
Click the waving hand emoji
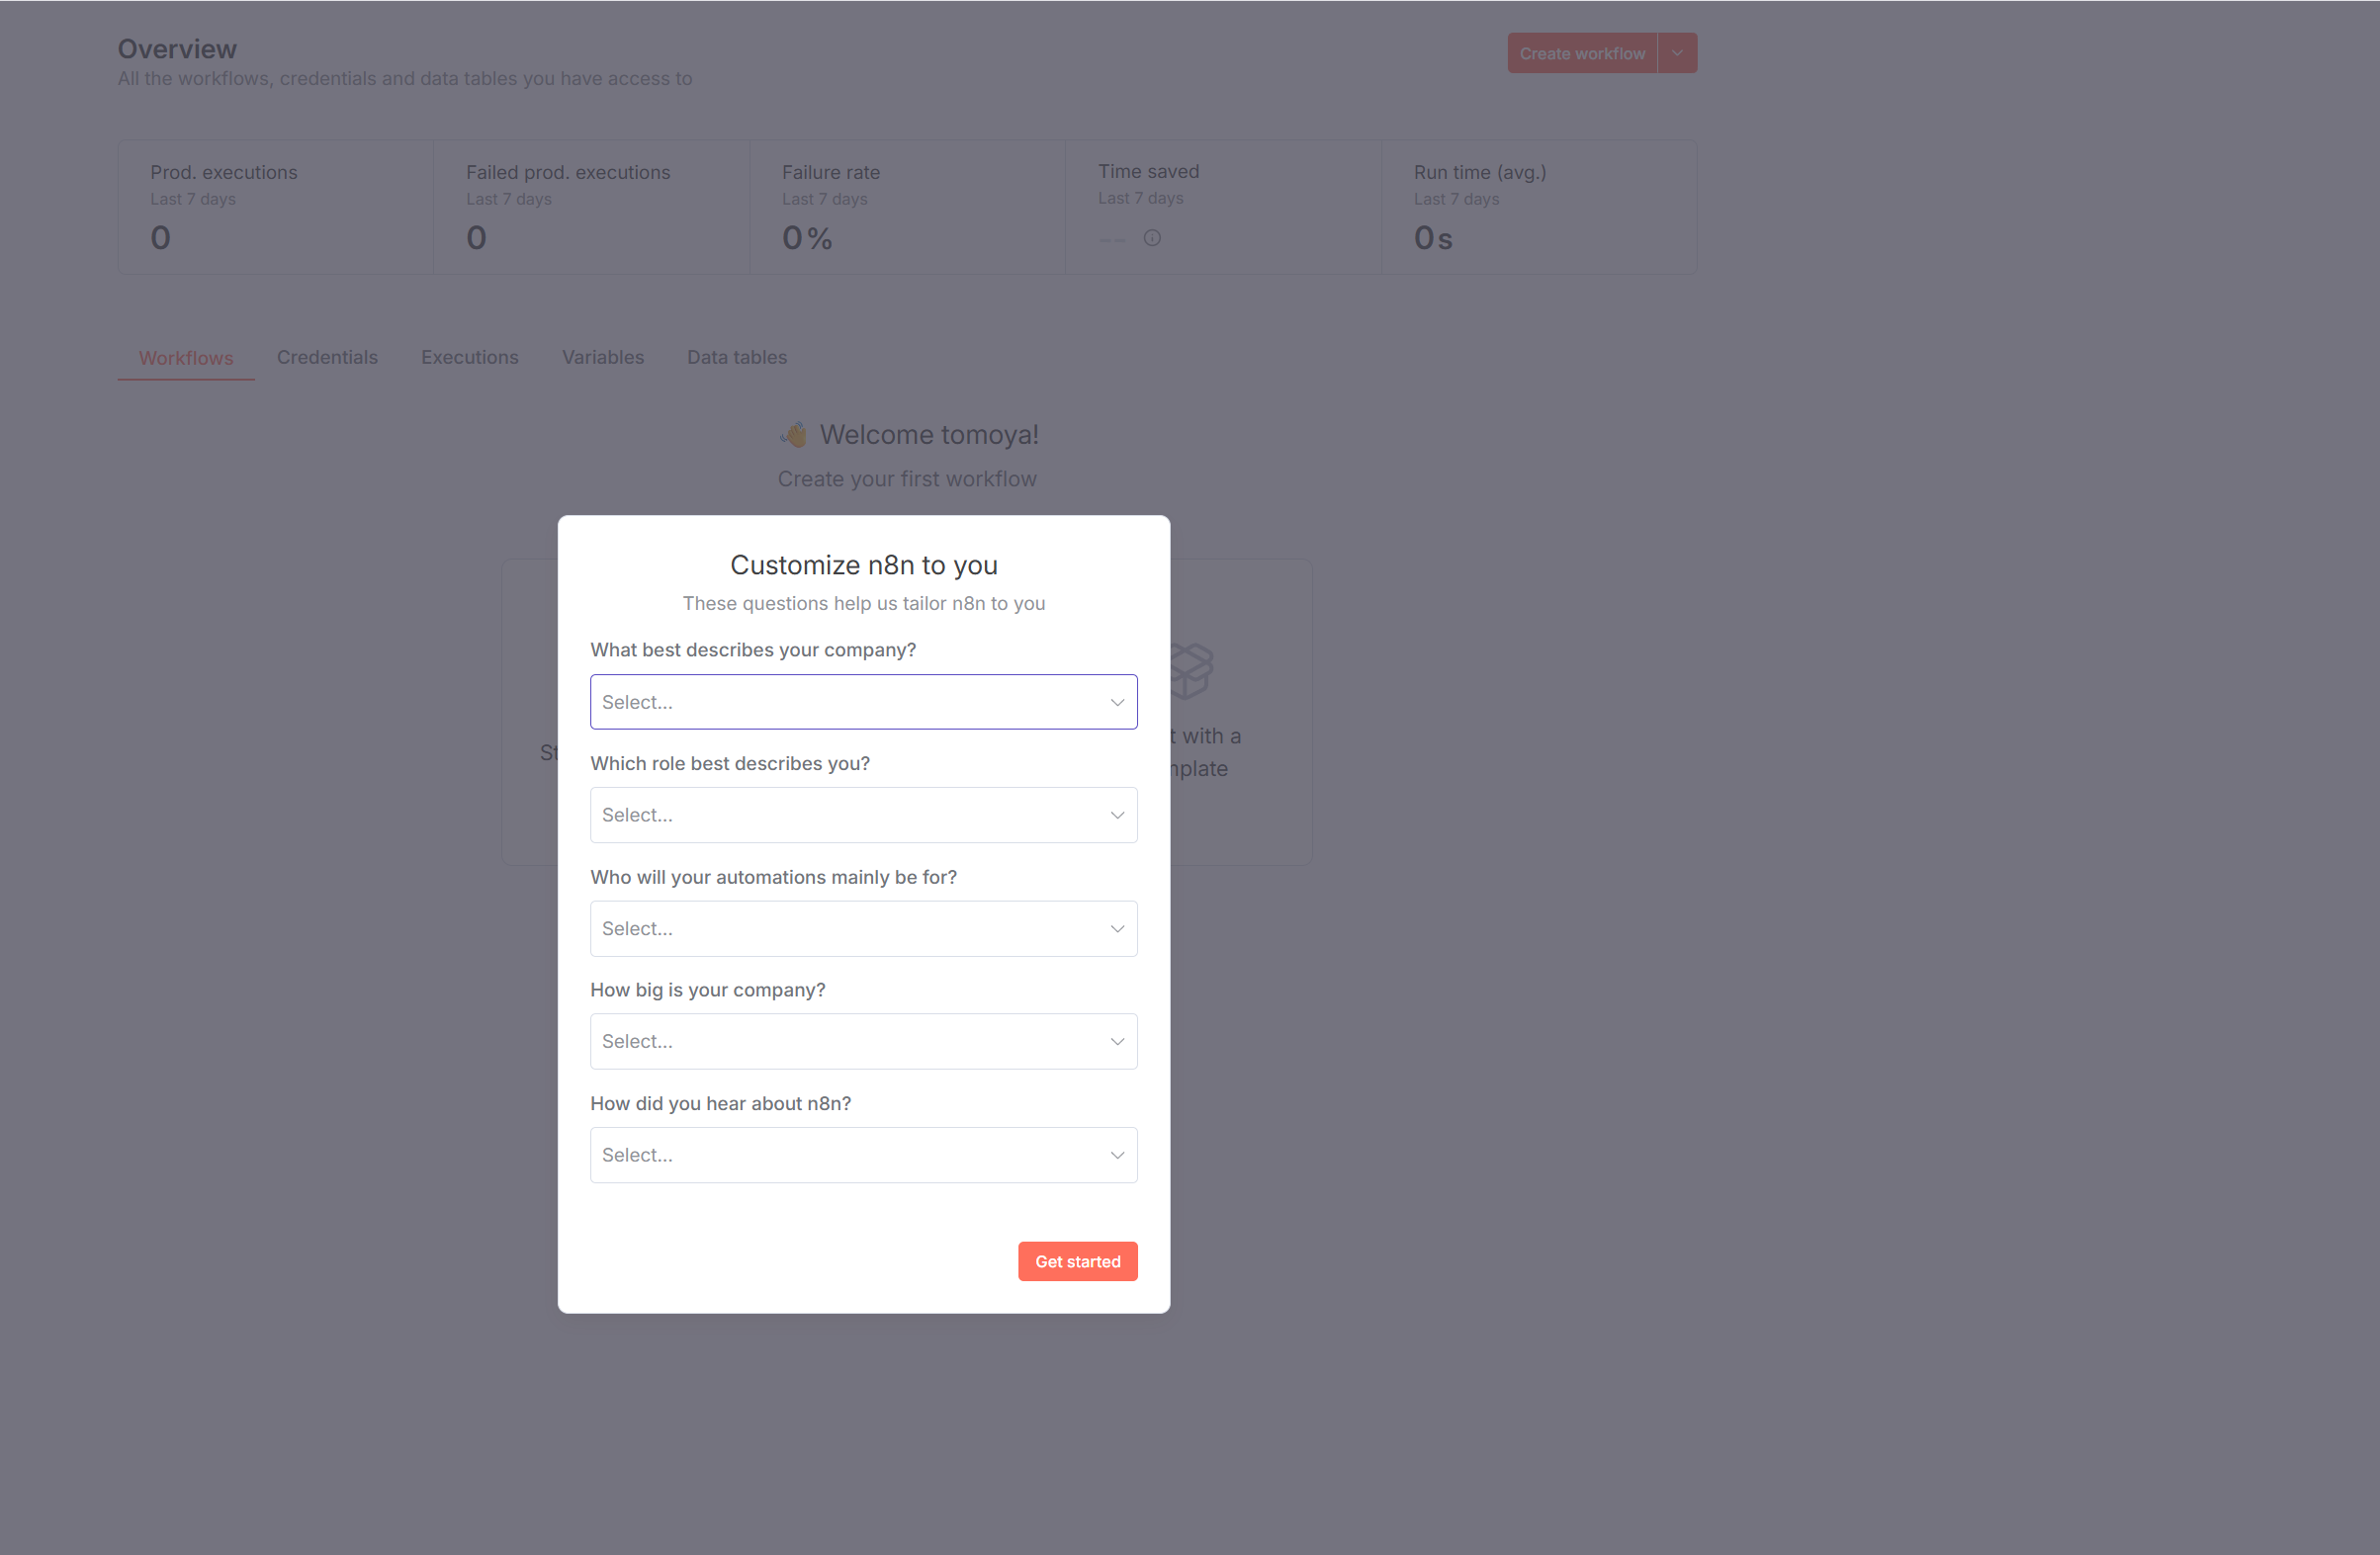794,435
